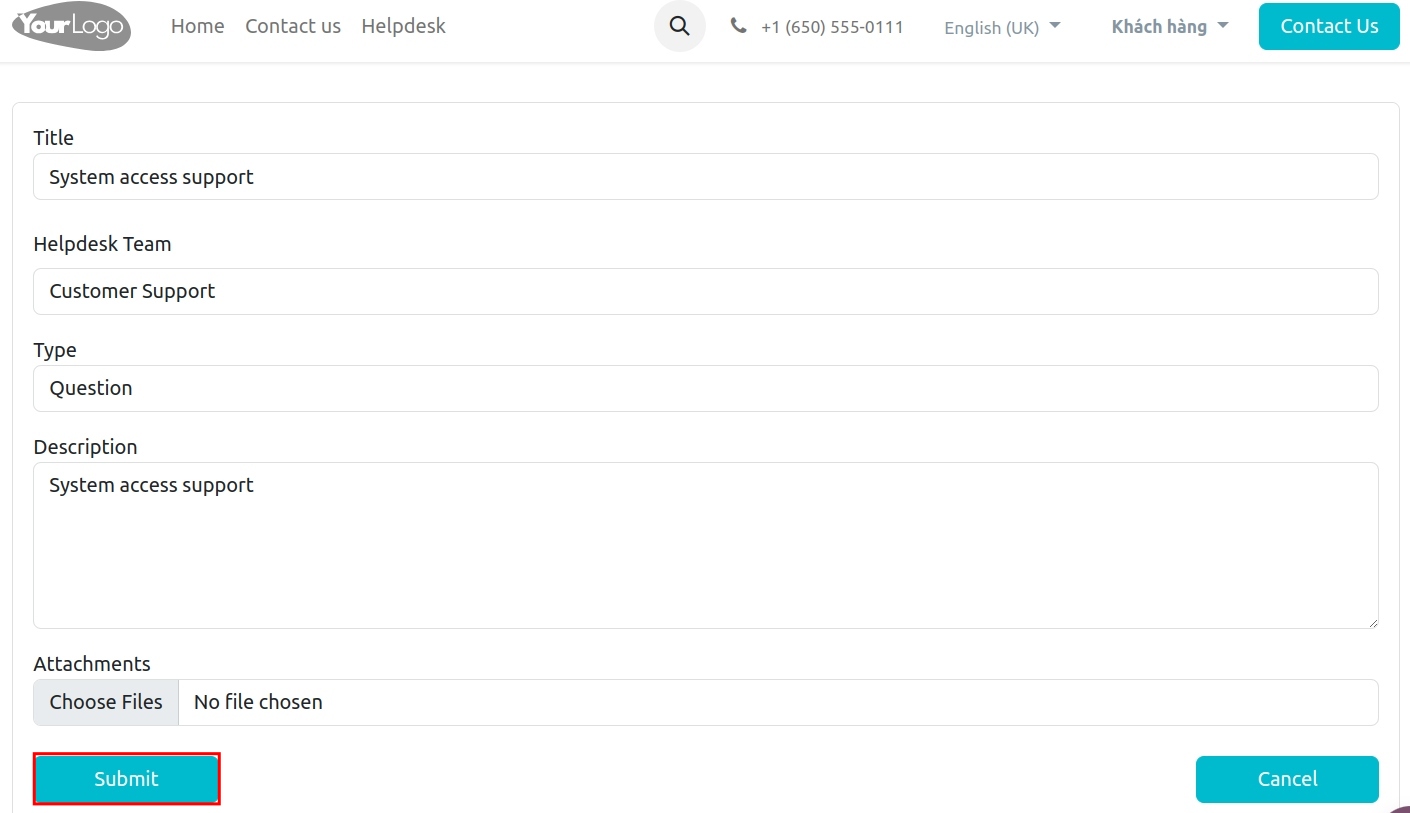This screenshot has width=1410, height=813.
Task: Open the search magnifier icon
Action: 680,26
